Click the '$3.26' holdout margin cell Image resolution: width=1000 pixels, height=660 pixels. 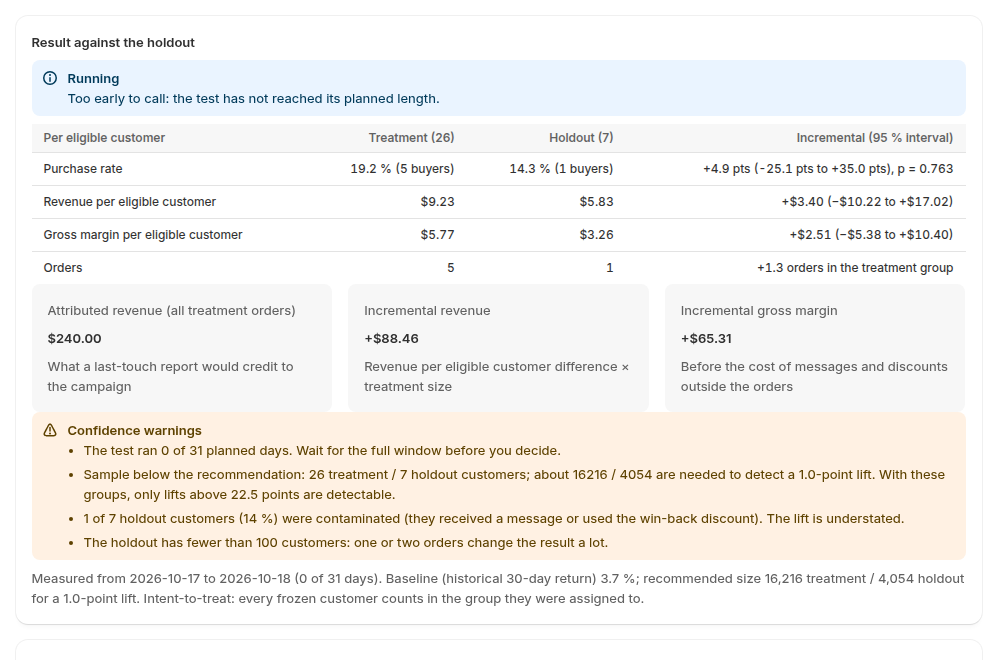point(596,235)
